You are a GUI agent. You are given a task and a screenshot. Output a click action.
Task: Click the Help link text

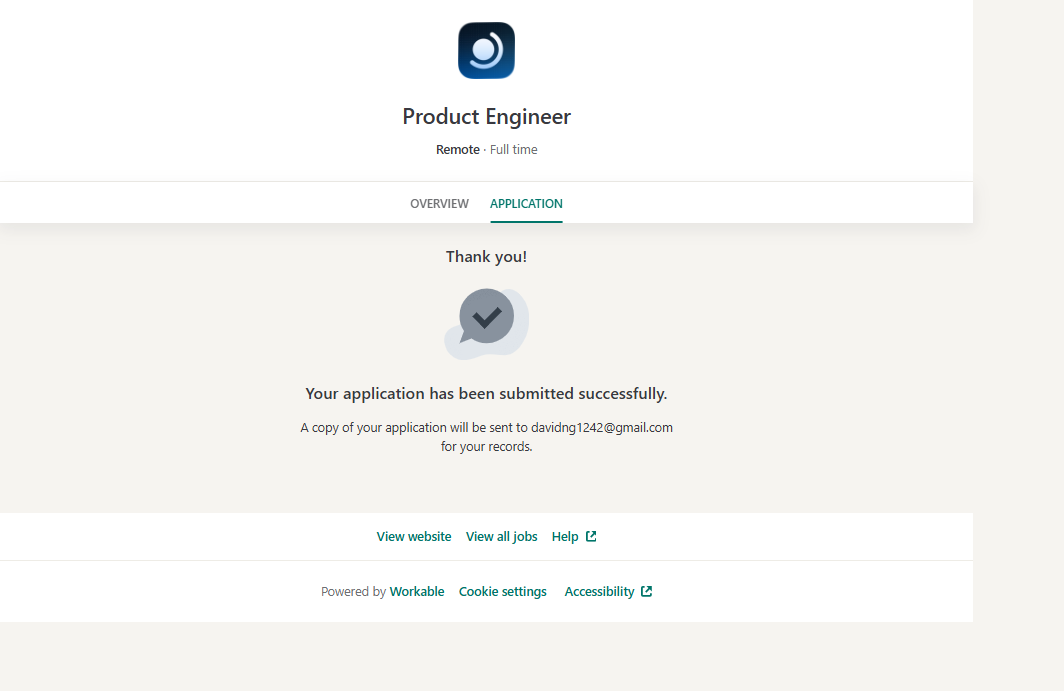[x=565, y=537]
